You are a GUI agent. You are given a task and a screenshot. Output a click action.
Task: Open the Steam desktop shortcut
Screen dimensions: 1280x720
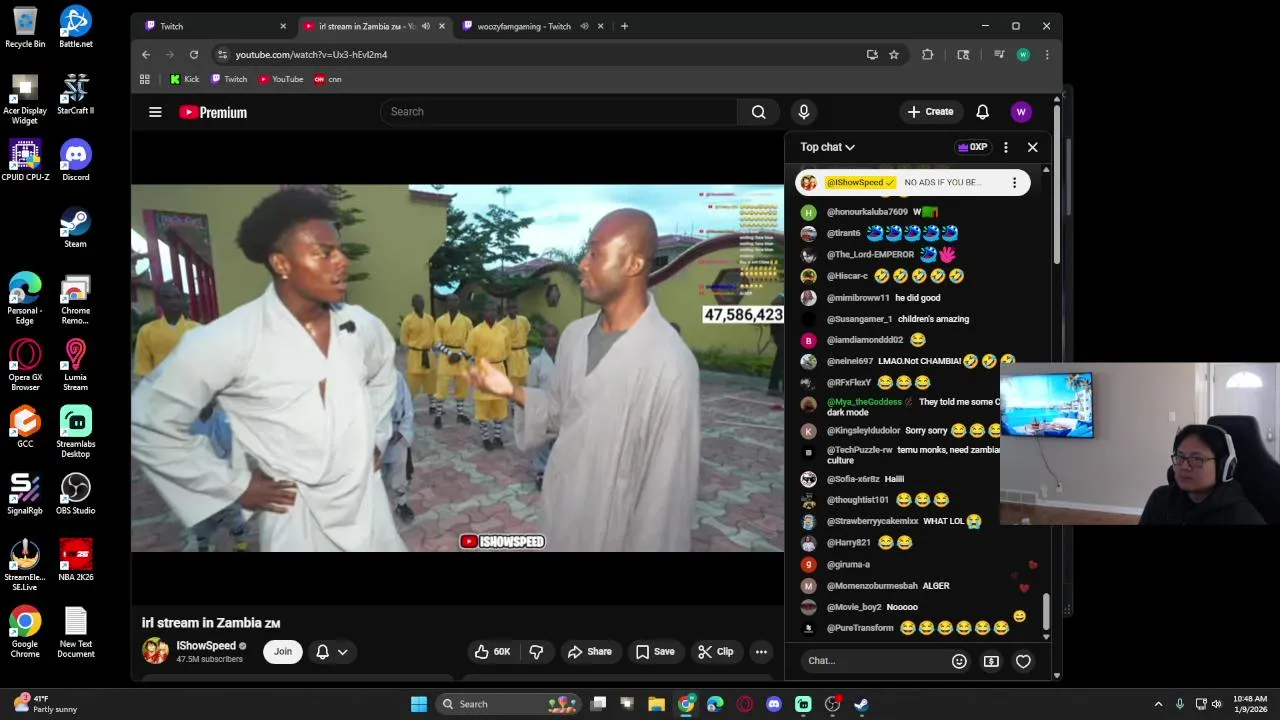tap(76, 227)
